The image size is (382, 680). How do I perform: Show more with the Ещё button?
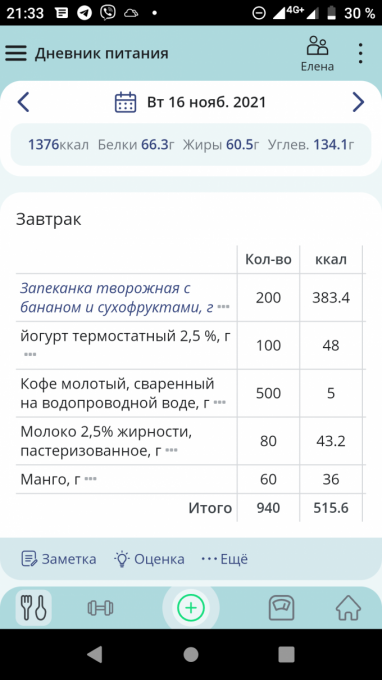[225, 559]
